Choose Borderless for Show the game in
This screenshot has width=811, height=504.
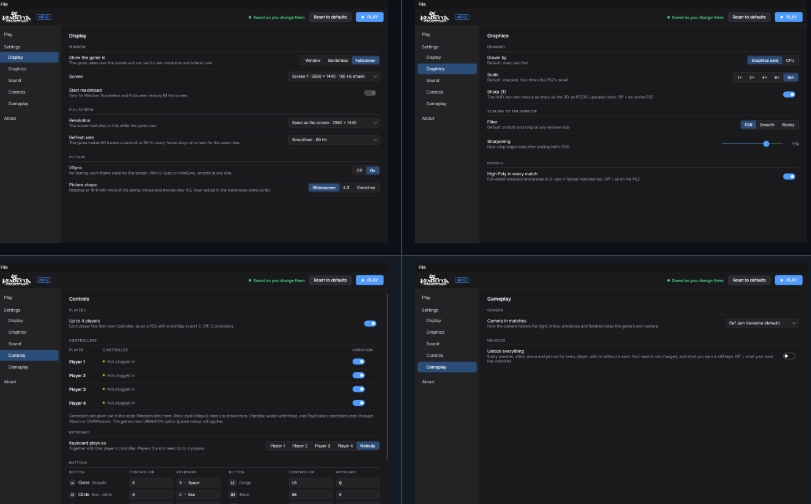coord(338,61)
